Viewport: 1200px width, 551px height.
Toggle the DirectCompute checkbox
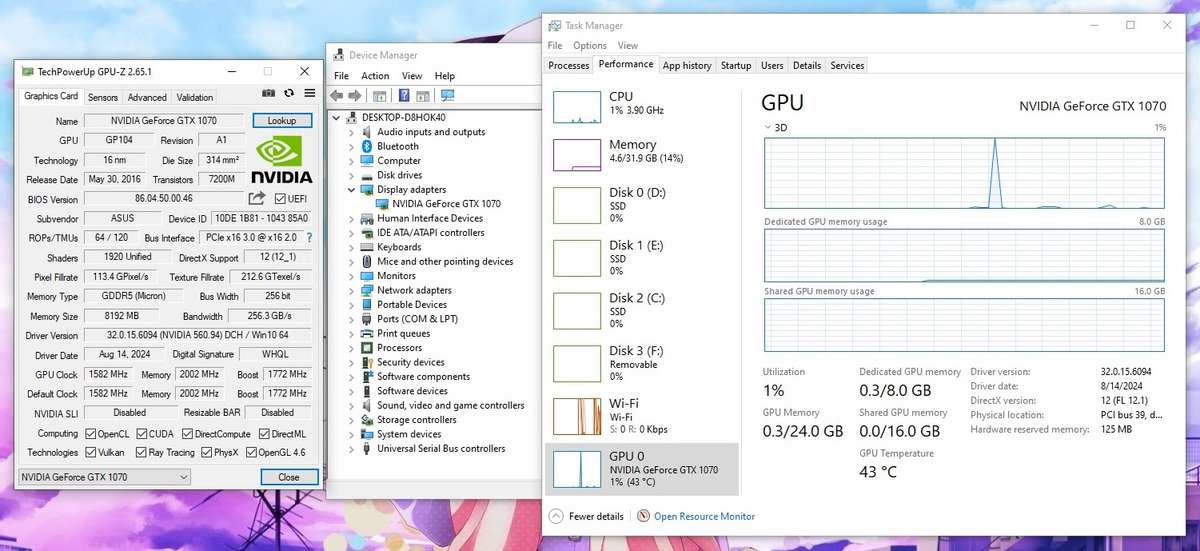[186, 434]
